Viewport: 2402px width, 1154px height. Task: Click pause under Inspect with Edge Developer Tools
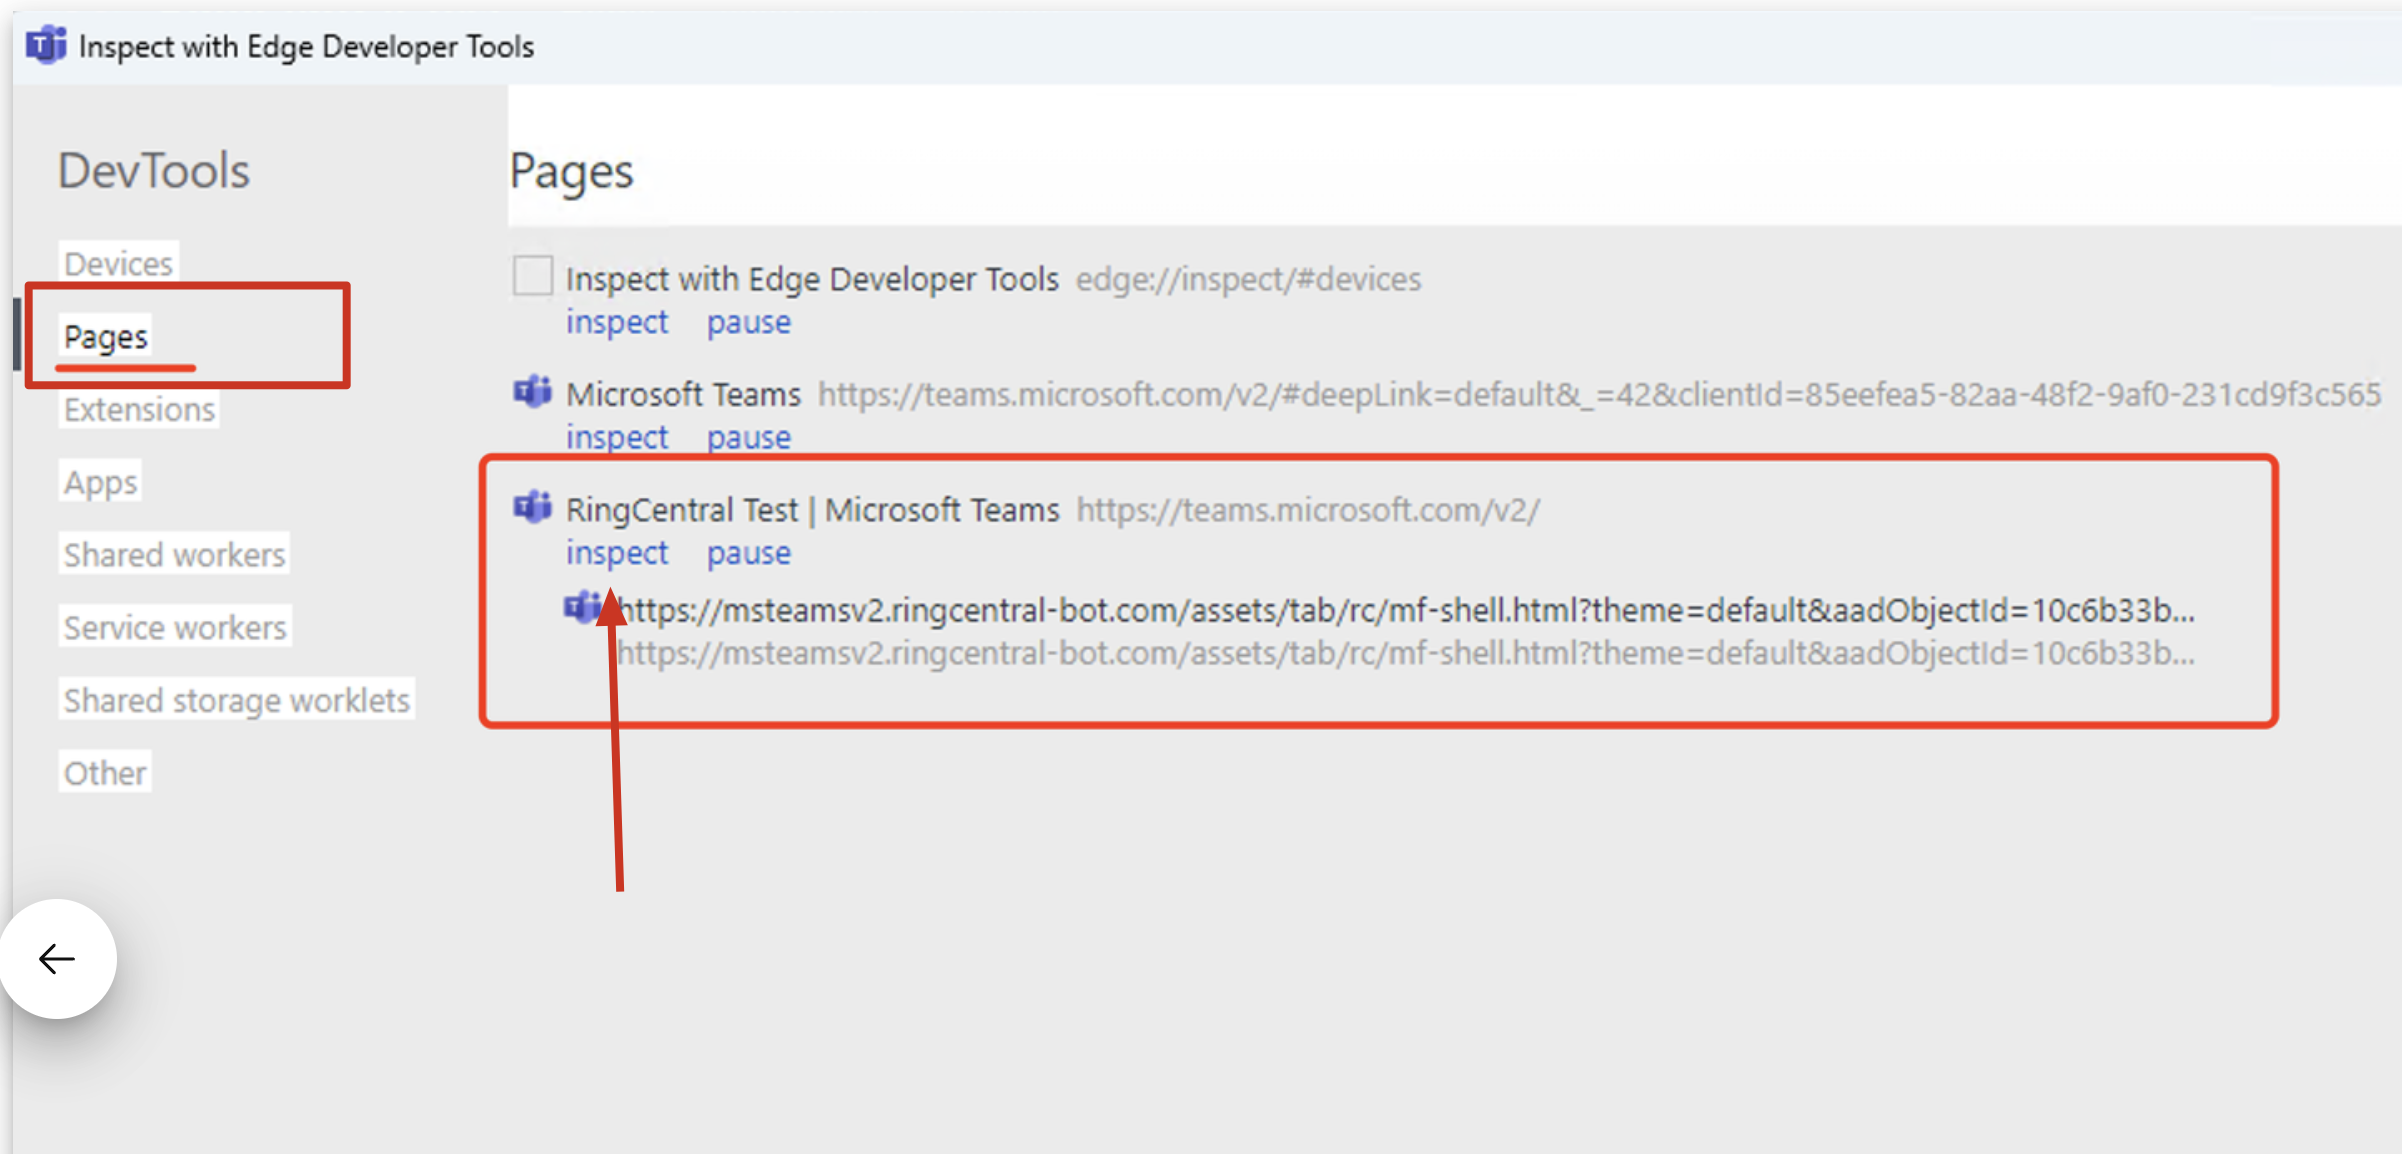point(748,321)
